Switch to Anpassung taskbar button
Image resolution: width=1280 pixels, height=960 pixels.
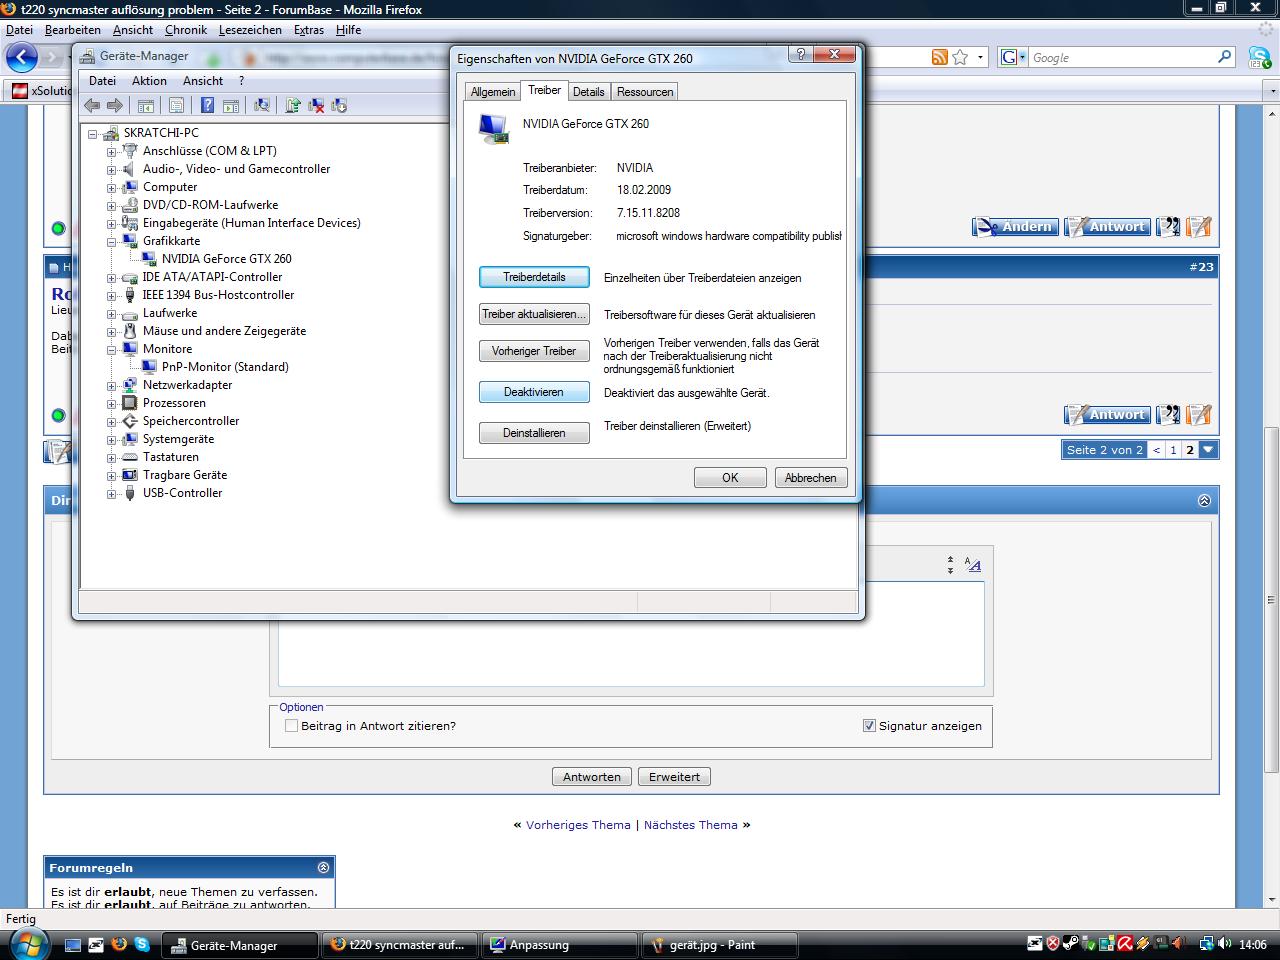(x=560, y=944)
